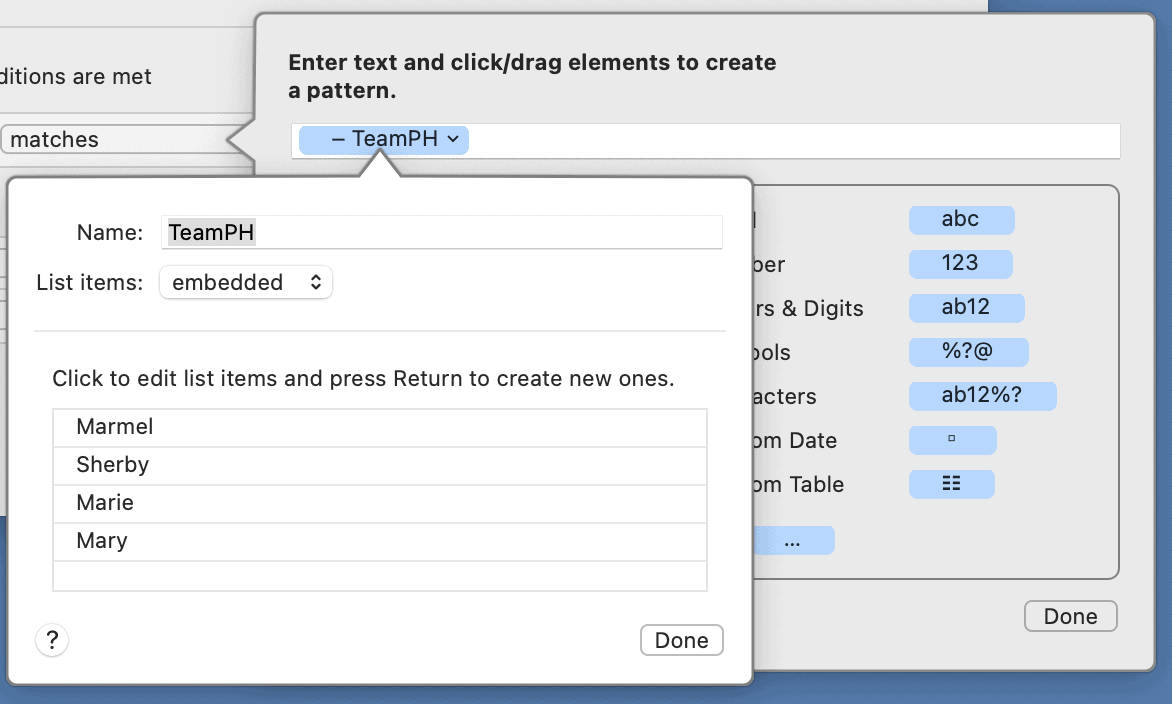Edit the Name field containing TeamPH

[x=442, y=232]
